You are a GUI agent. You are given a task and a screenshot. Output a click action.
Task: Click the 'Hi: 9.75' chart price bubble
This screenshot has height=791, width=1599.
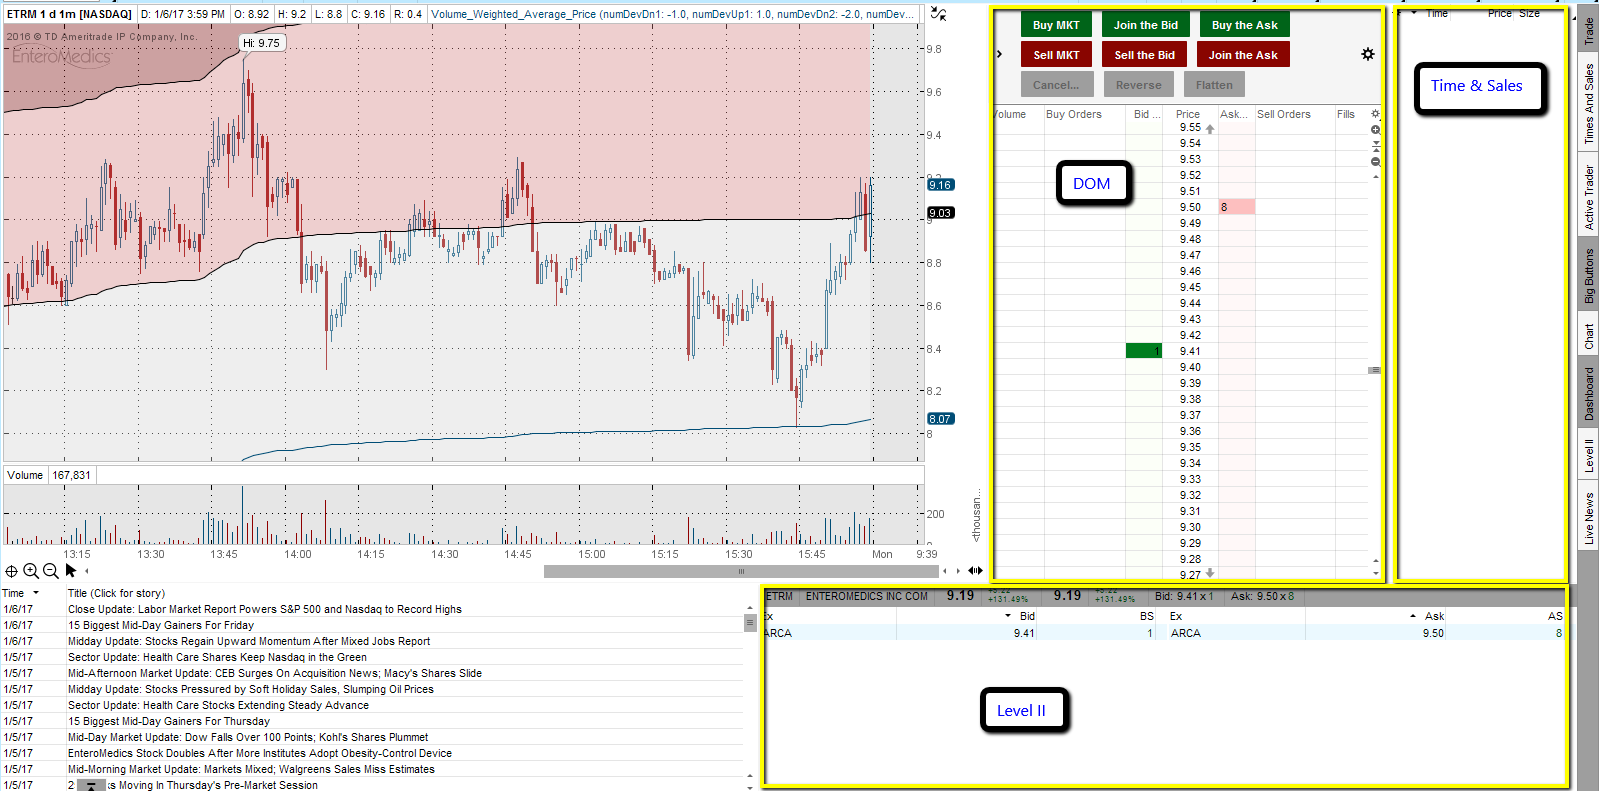pyautogui.click(x=262, y=43)
